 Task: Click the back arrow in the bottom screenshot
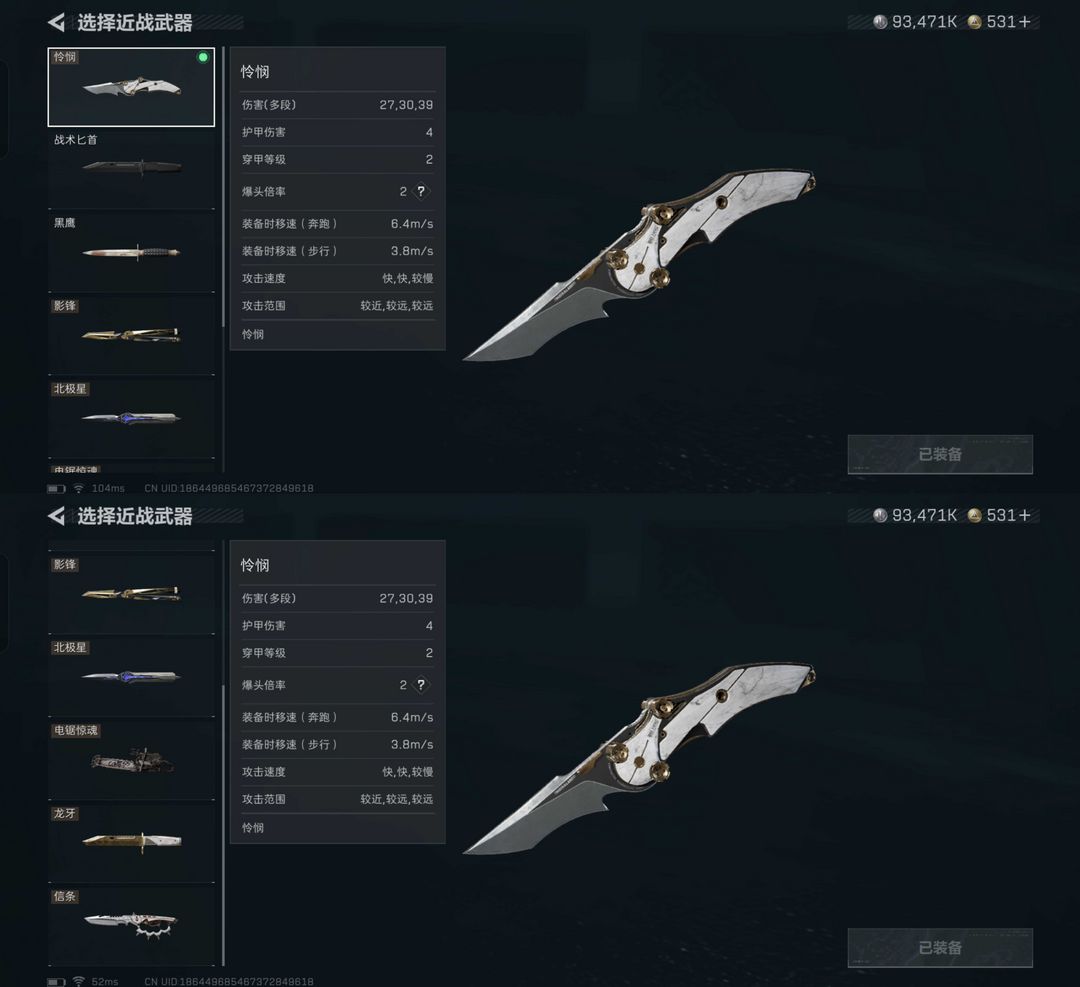pos(56,516)
